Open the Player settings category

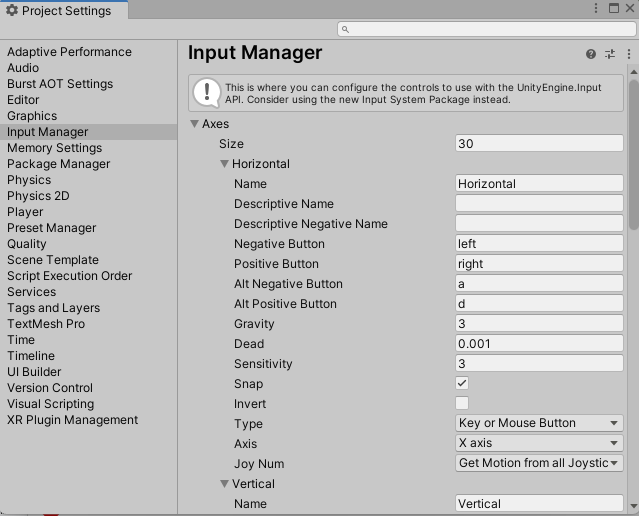[25, 212]
